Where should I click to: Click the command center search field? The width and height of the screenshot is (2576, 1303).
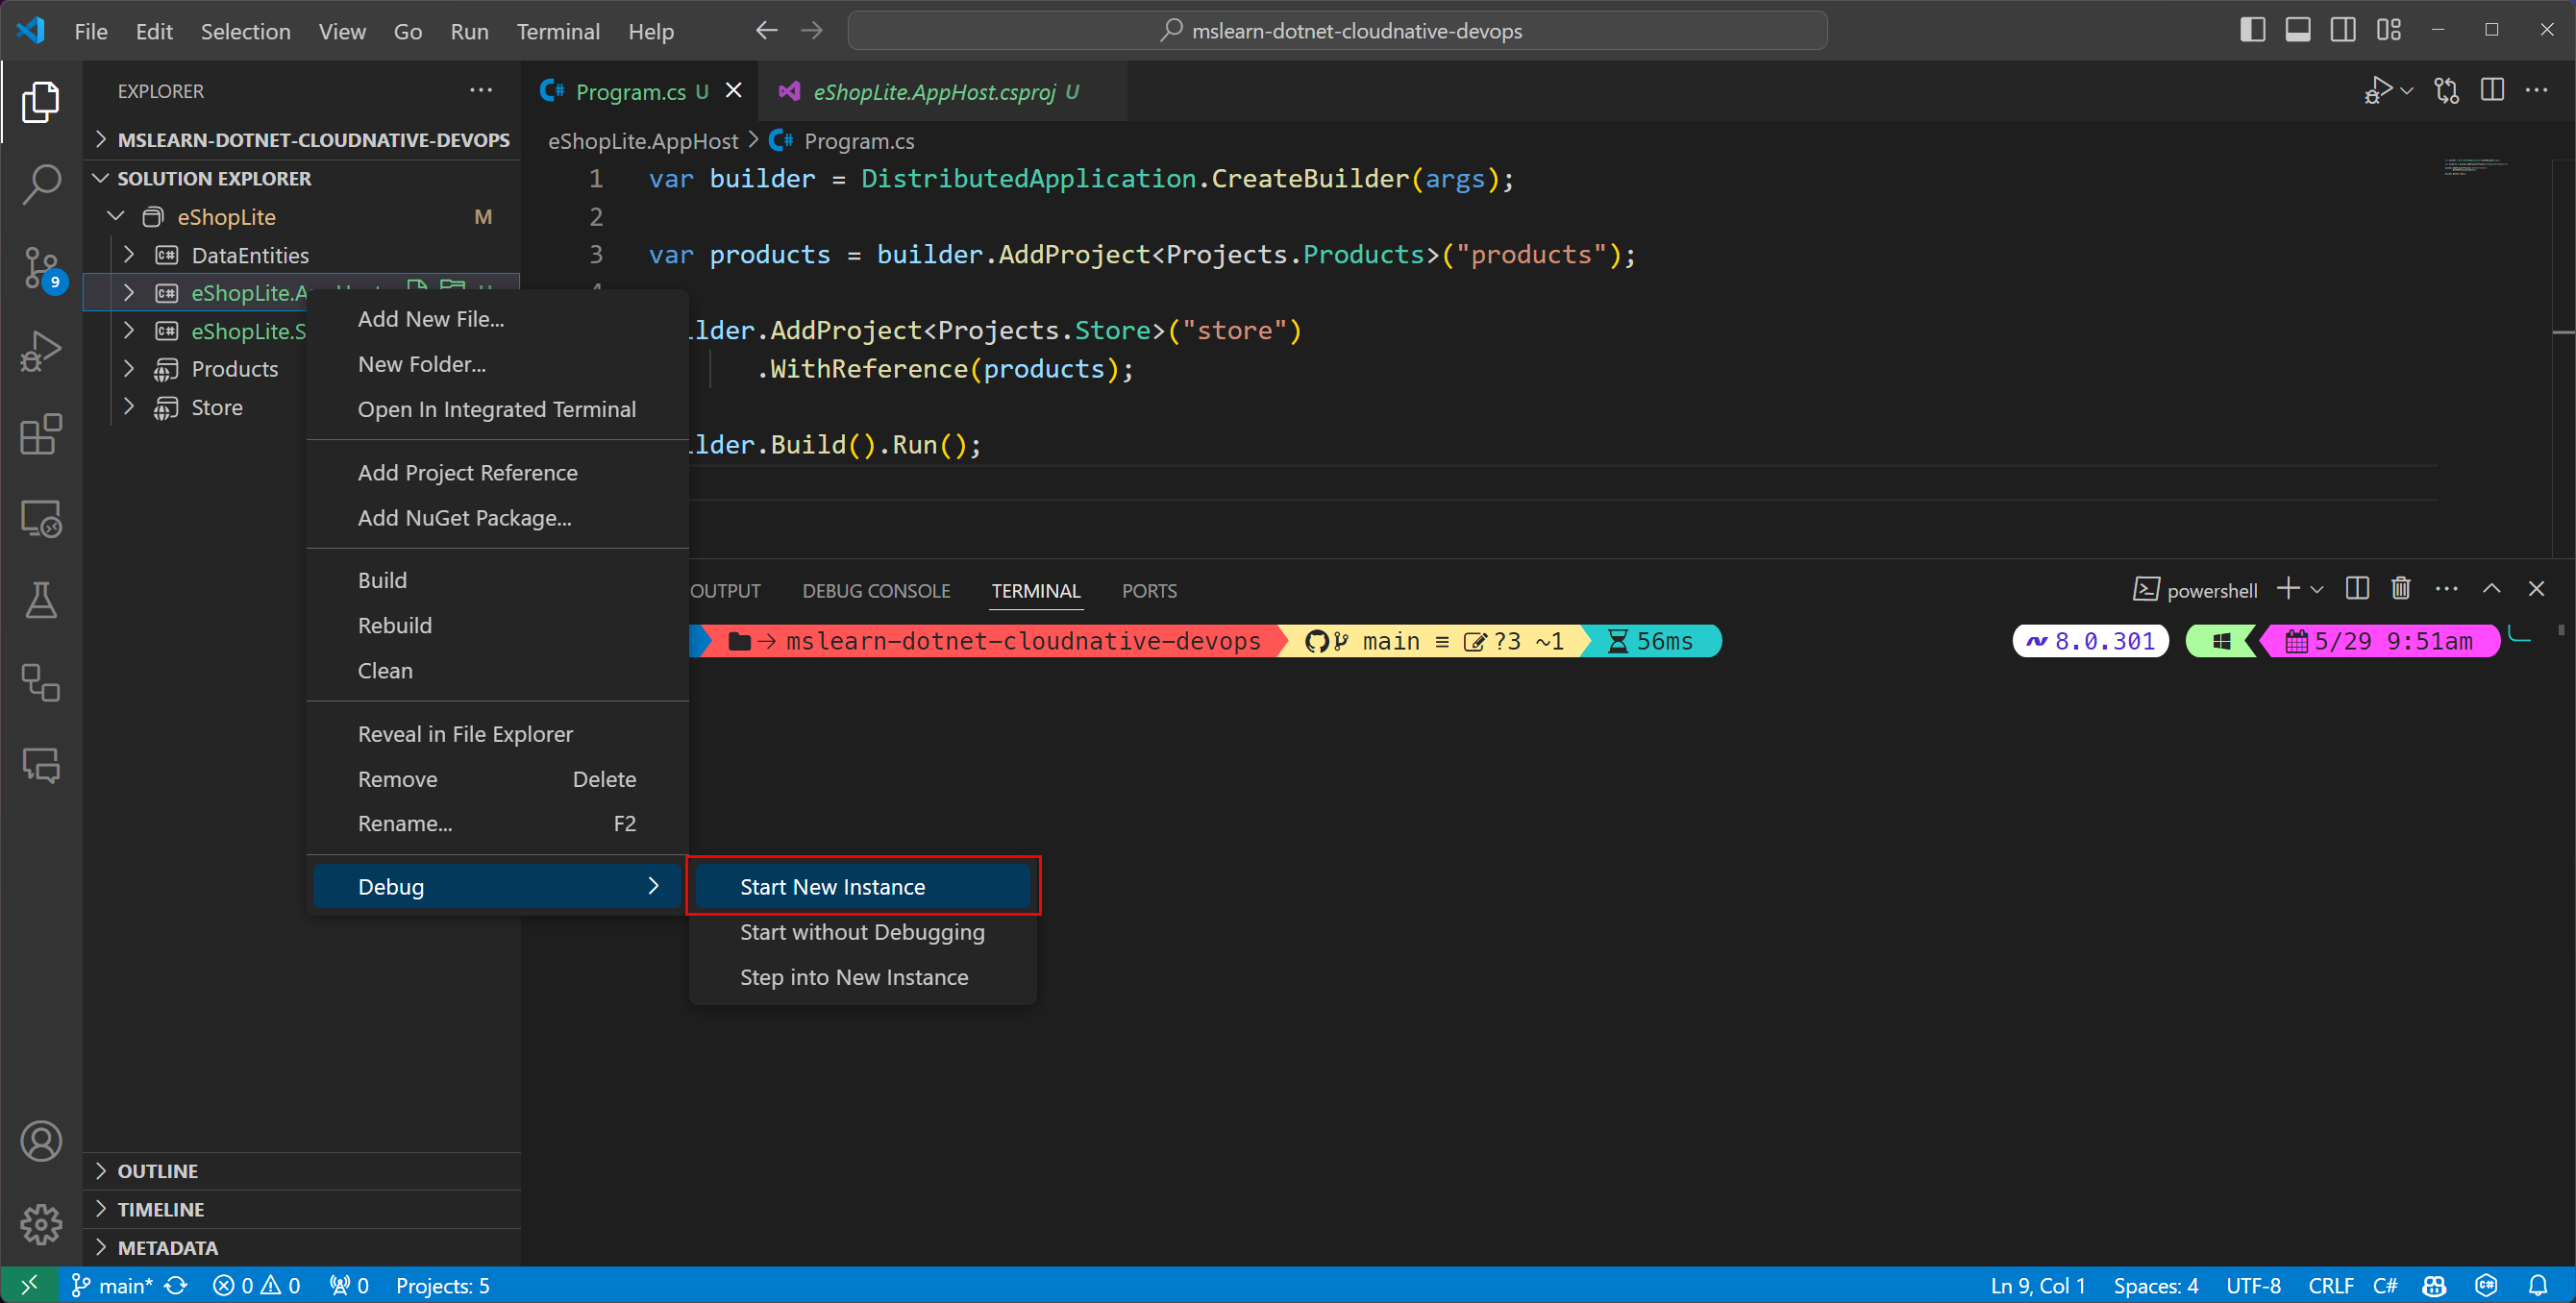pyautogui.click(x=1337, y=31)
